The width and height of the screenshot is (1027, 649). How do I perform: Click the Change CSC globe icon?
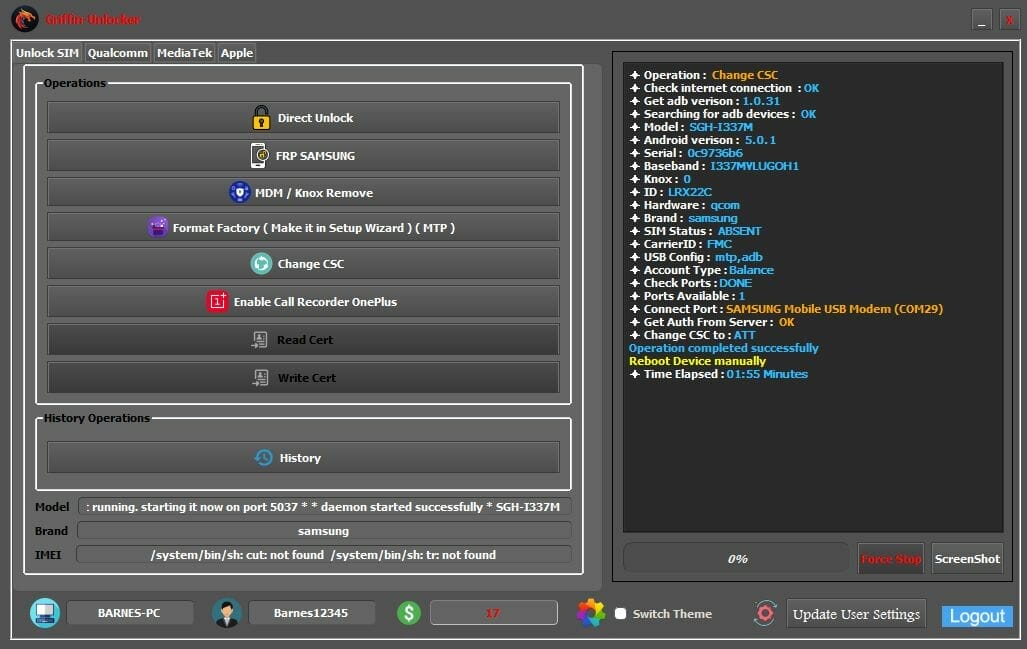259,263
